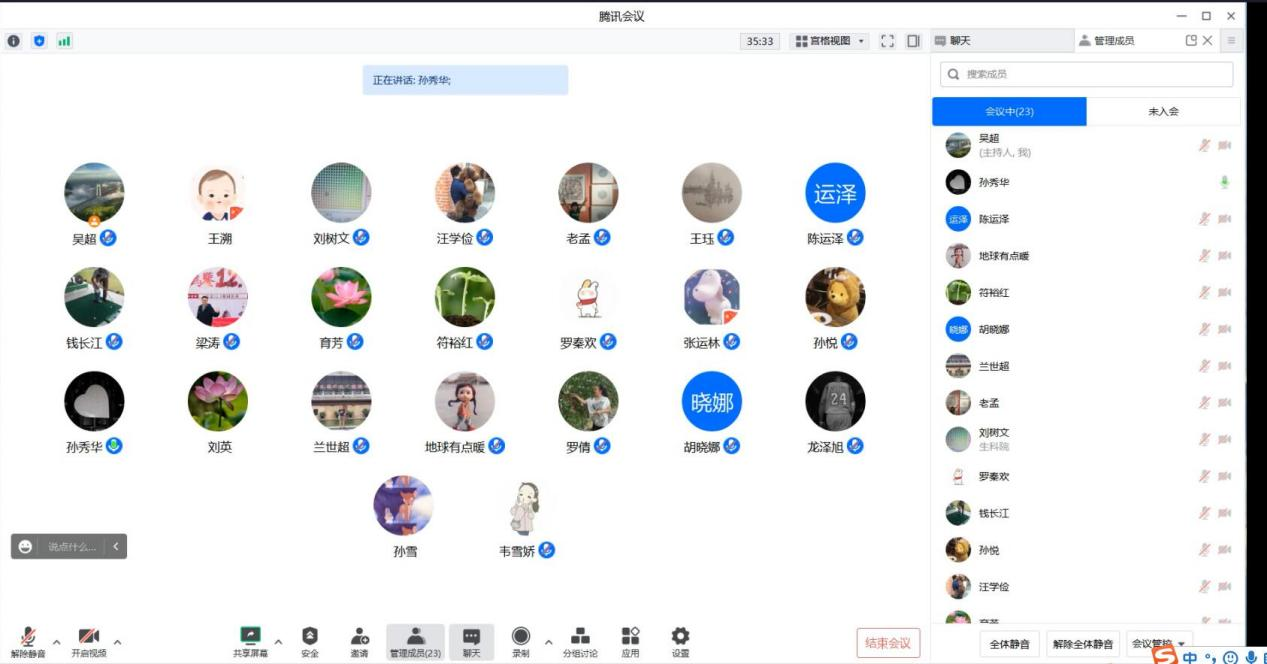Viewport: 1267px width, 664px height.
Task: Open 设置 settings gear in toolbar
Action: pos(680,637)
